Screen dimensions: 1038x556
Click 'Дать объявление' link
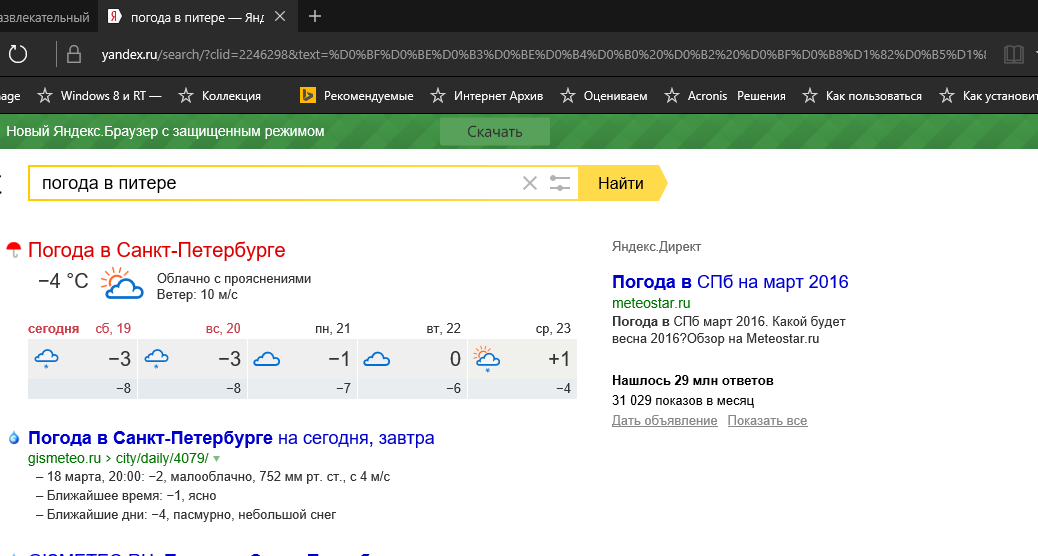point(664,421)
